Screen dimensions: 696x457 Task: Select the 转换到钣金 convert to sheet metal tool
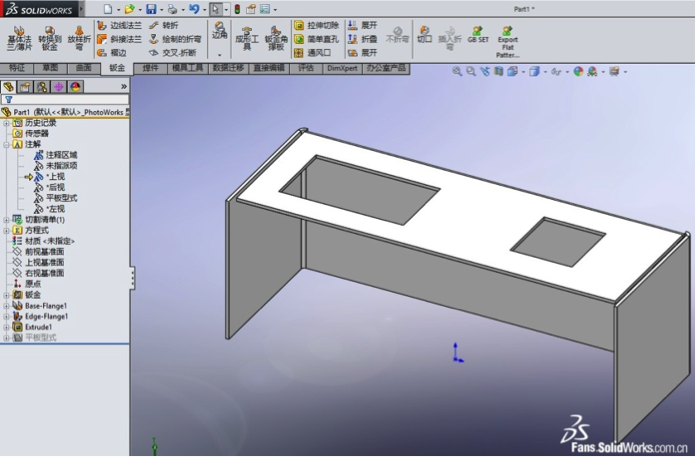[x=49, y=36]
